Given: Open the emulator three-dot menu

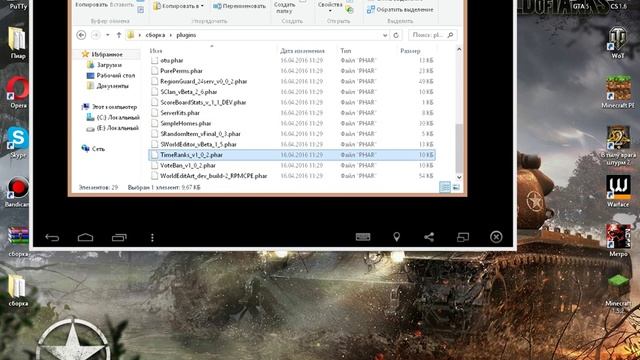Looking at the screenshot, I should [152, 237].
